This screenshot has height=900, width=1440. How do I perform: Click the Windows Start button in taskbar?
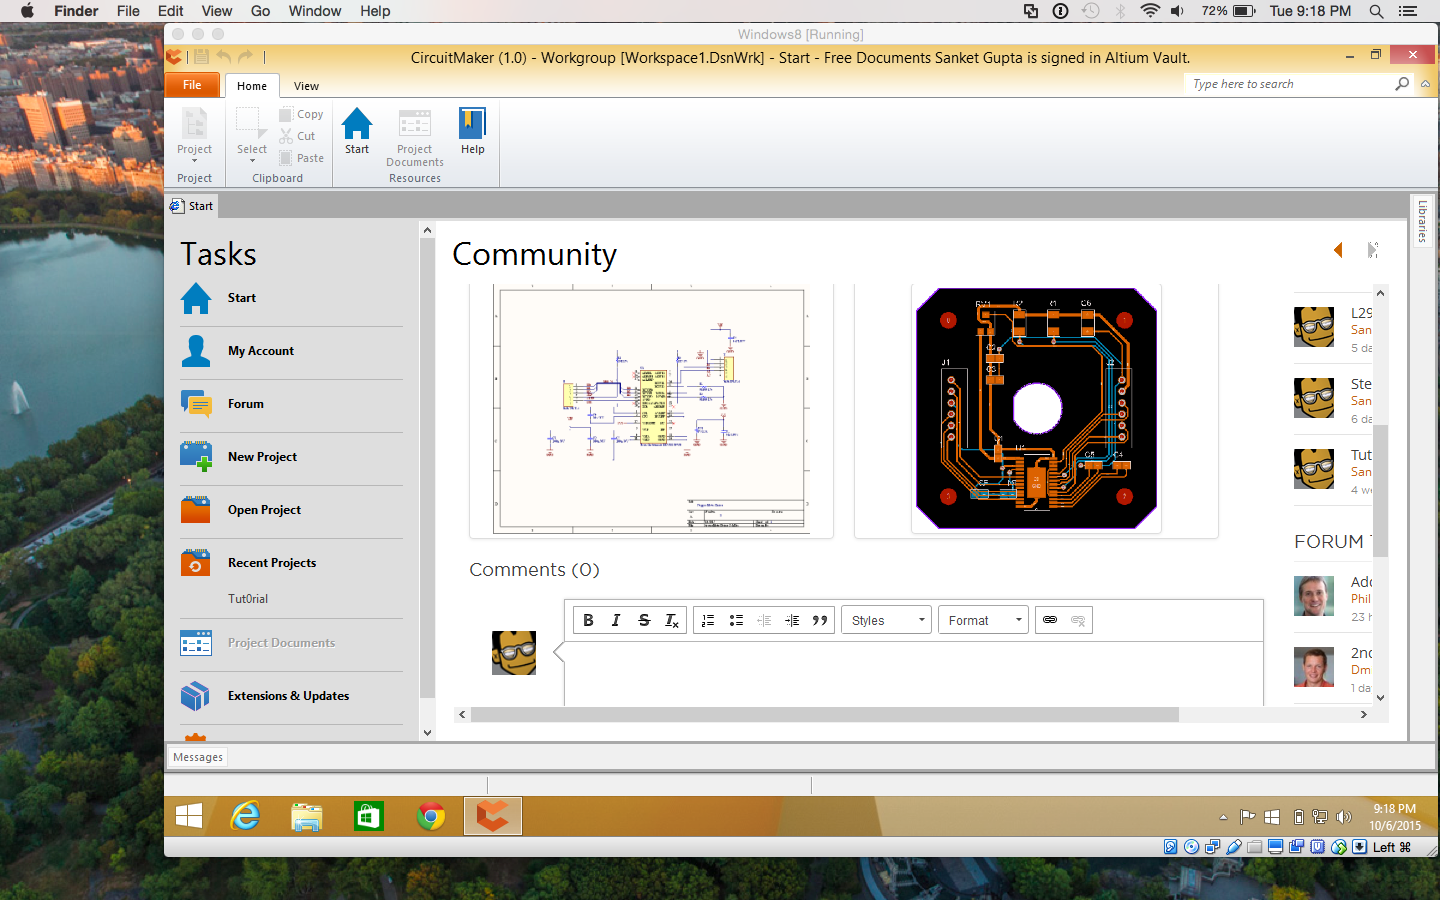click(x=189, y=817)
